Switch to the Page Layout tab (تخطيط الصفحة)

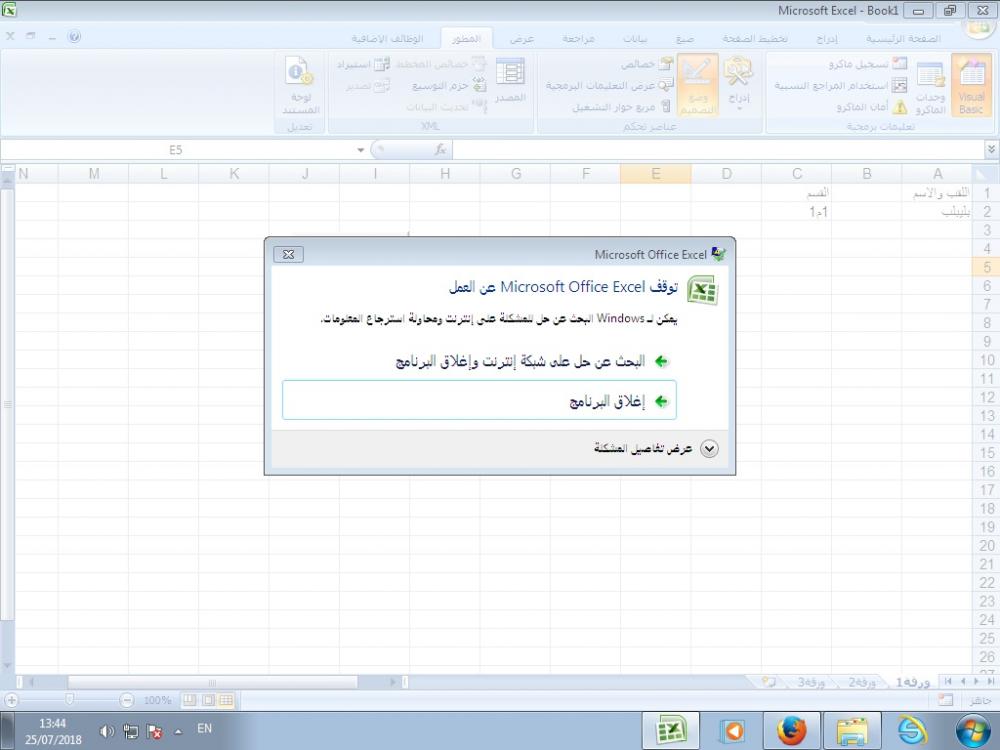pyautogui.click(x=755, y=39)
